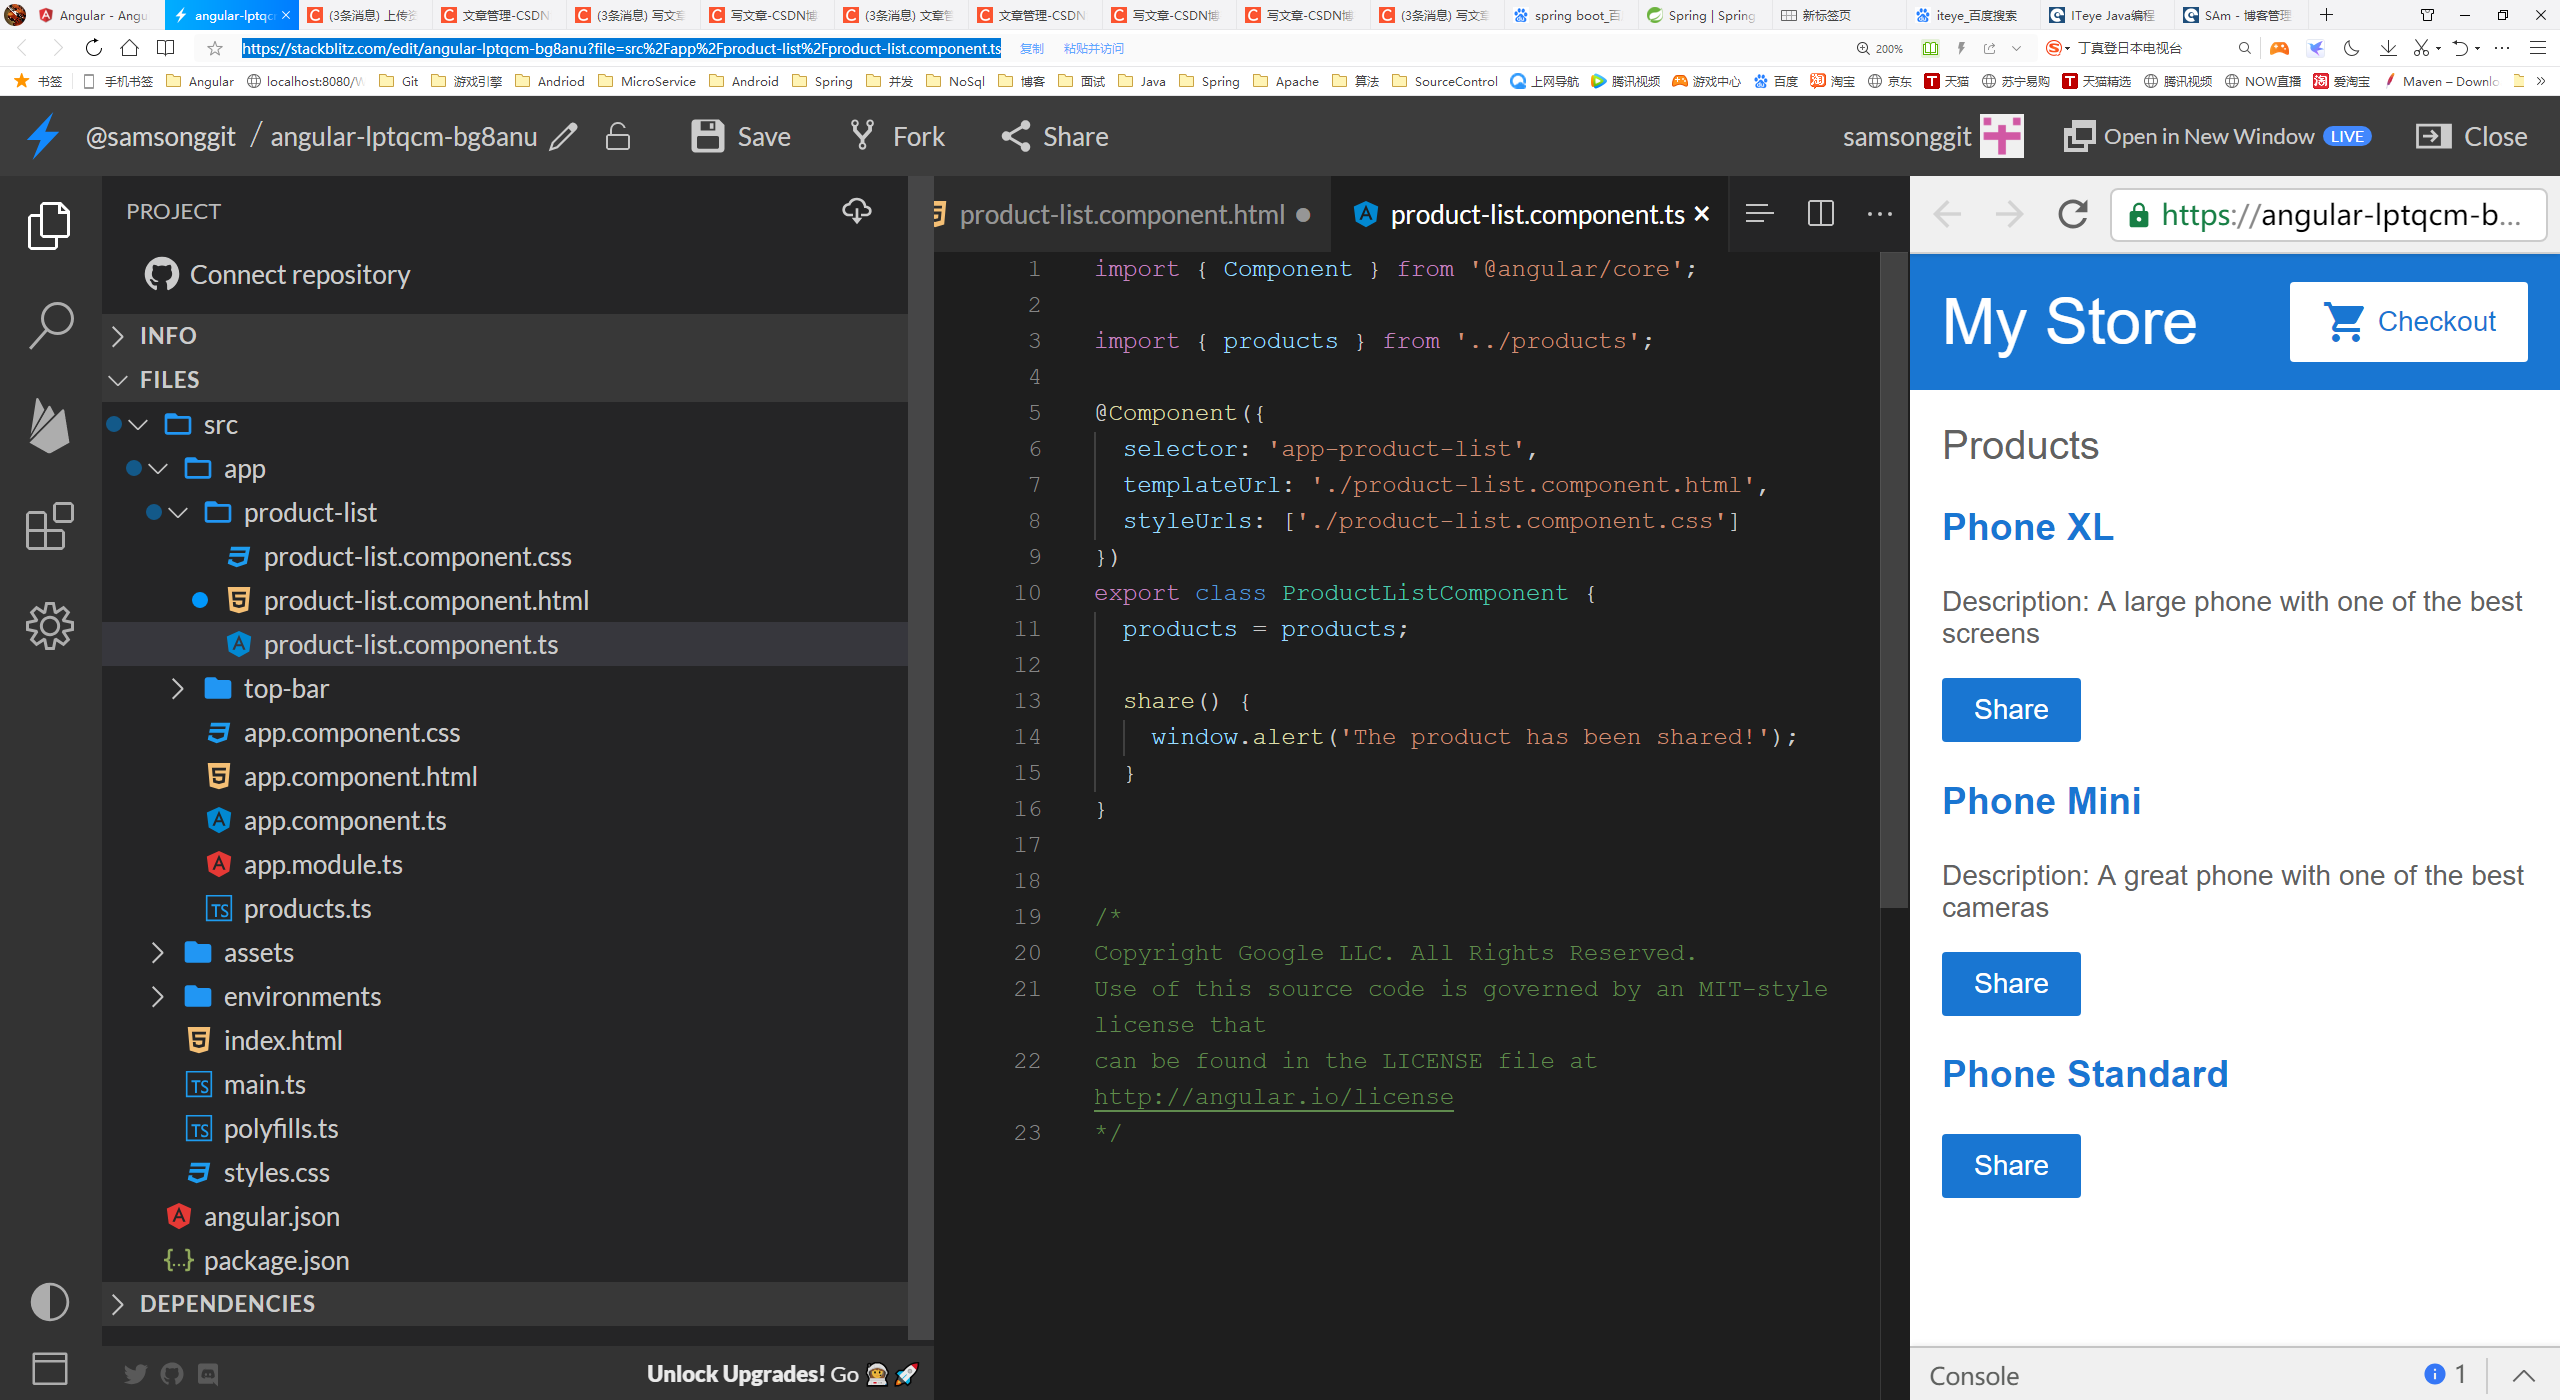Viewport: 2560px width, 1400px height.
Task: Open the Settings gear in StackBlitz sidebar
Action: 49,626
